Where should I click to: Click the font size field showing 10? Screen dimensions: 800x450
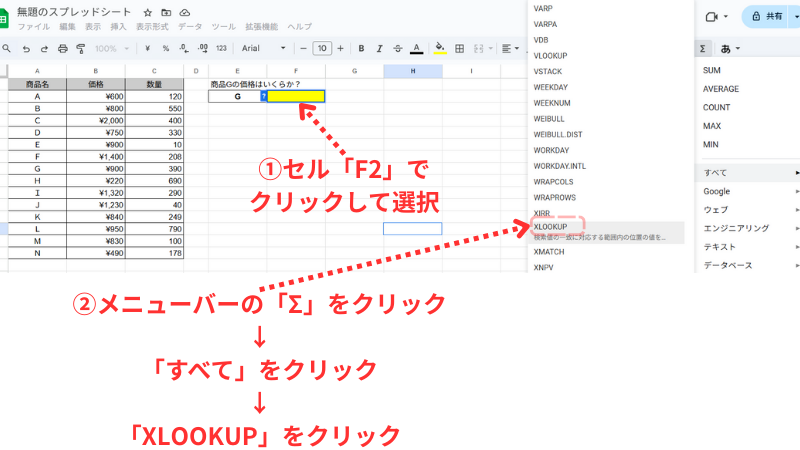322,48
